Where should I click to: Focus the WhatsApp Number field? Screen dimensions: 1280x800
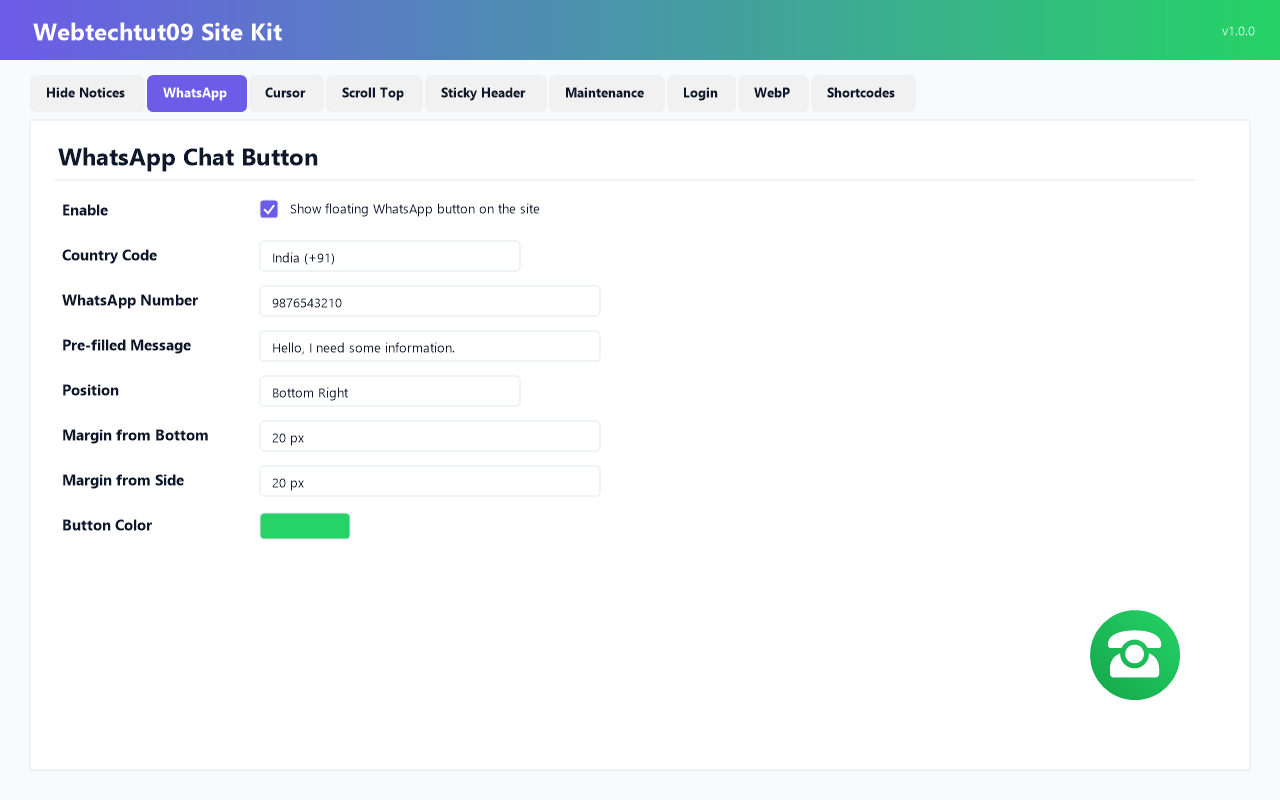[430, 301]
